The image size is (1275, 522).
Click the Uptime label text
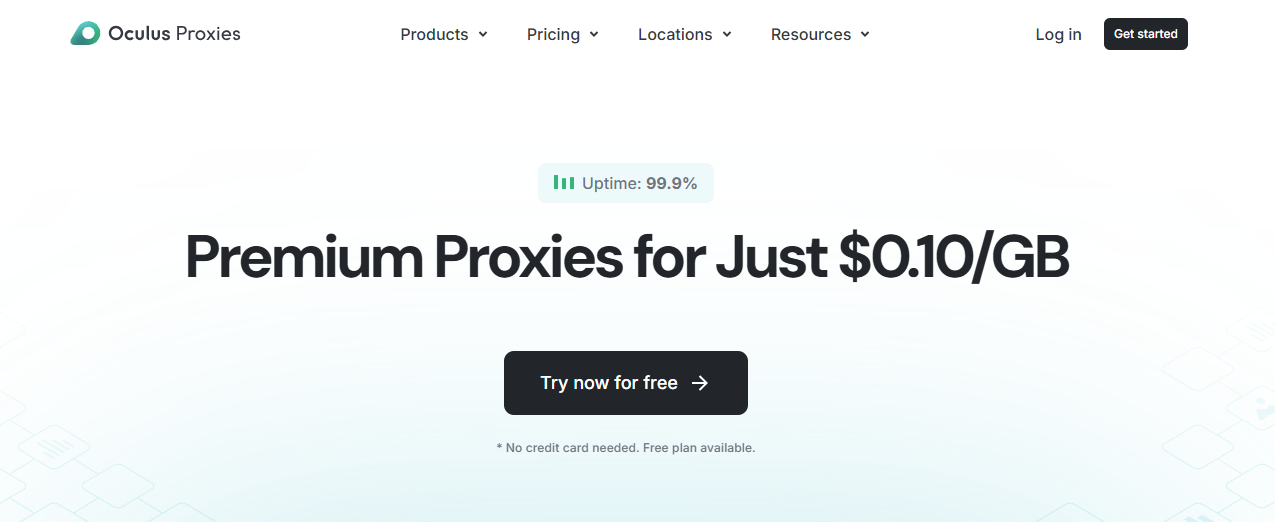[611, 183]
